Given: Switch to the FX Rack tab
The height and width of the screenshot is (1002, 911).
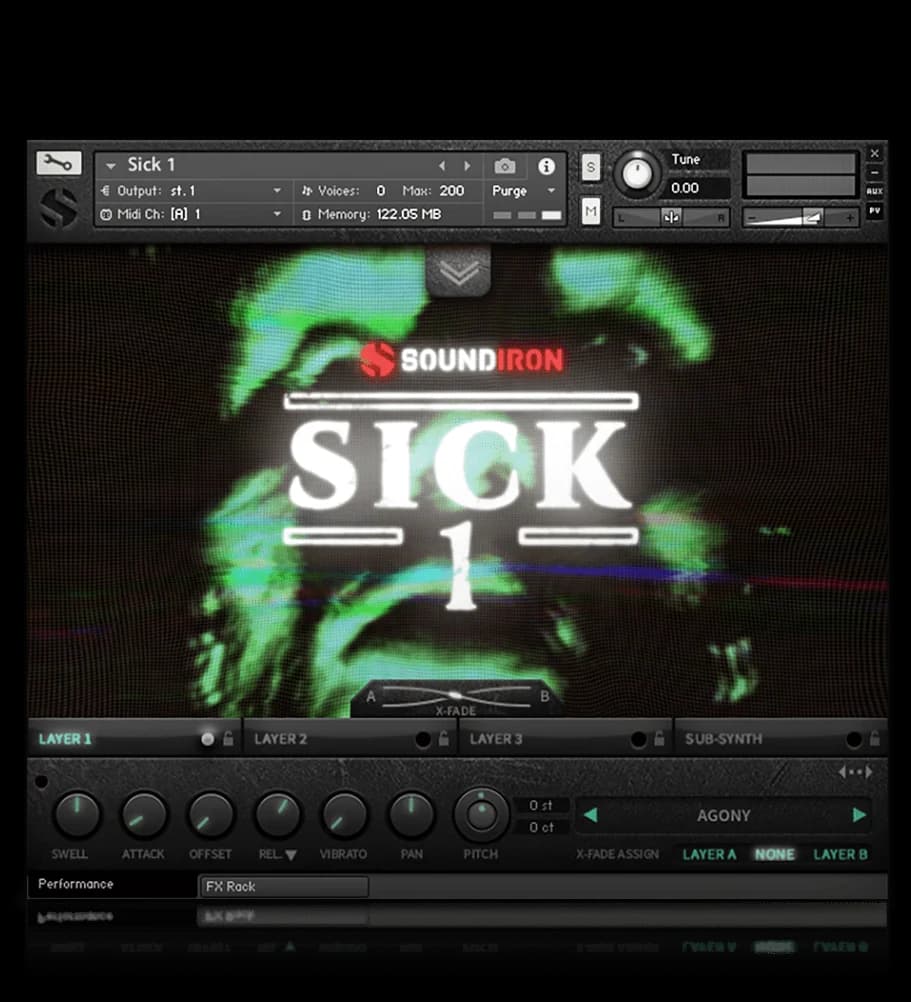Looking at the screenshot, I should click(x=283, y=886).
